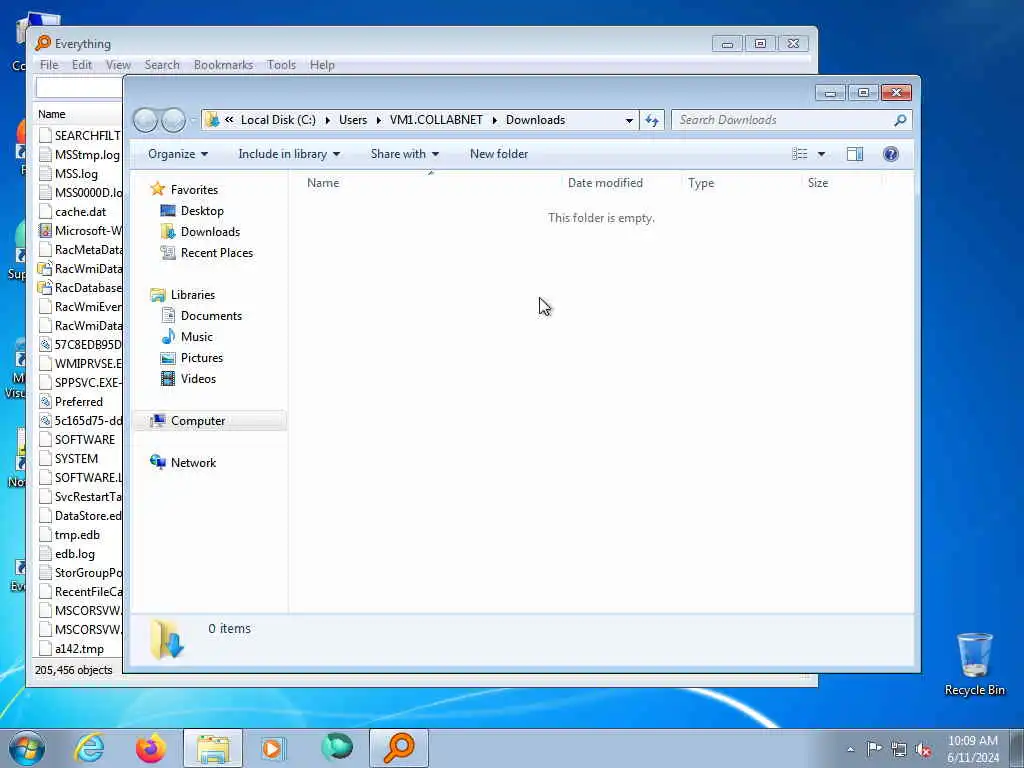Select SYSTEM entry in Everything list
Image resolution: width=1024 pixels, height=768 pixels.
click(76, 458)
